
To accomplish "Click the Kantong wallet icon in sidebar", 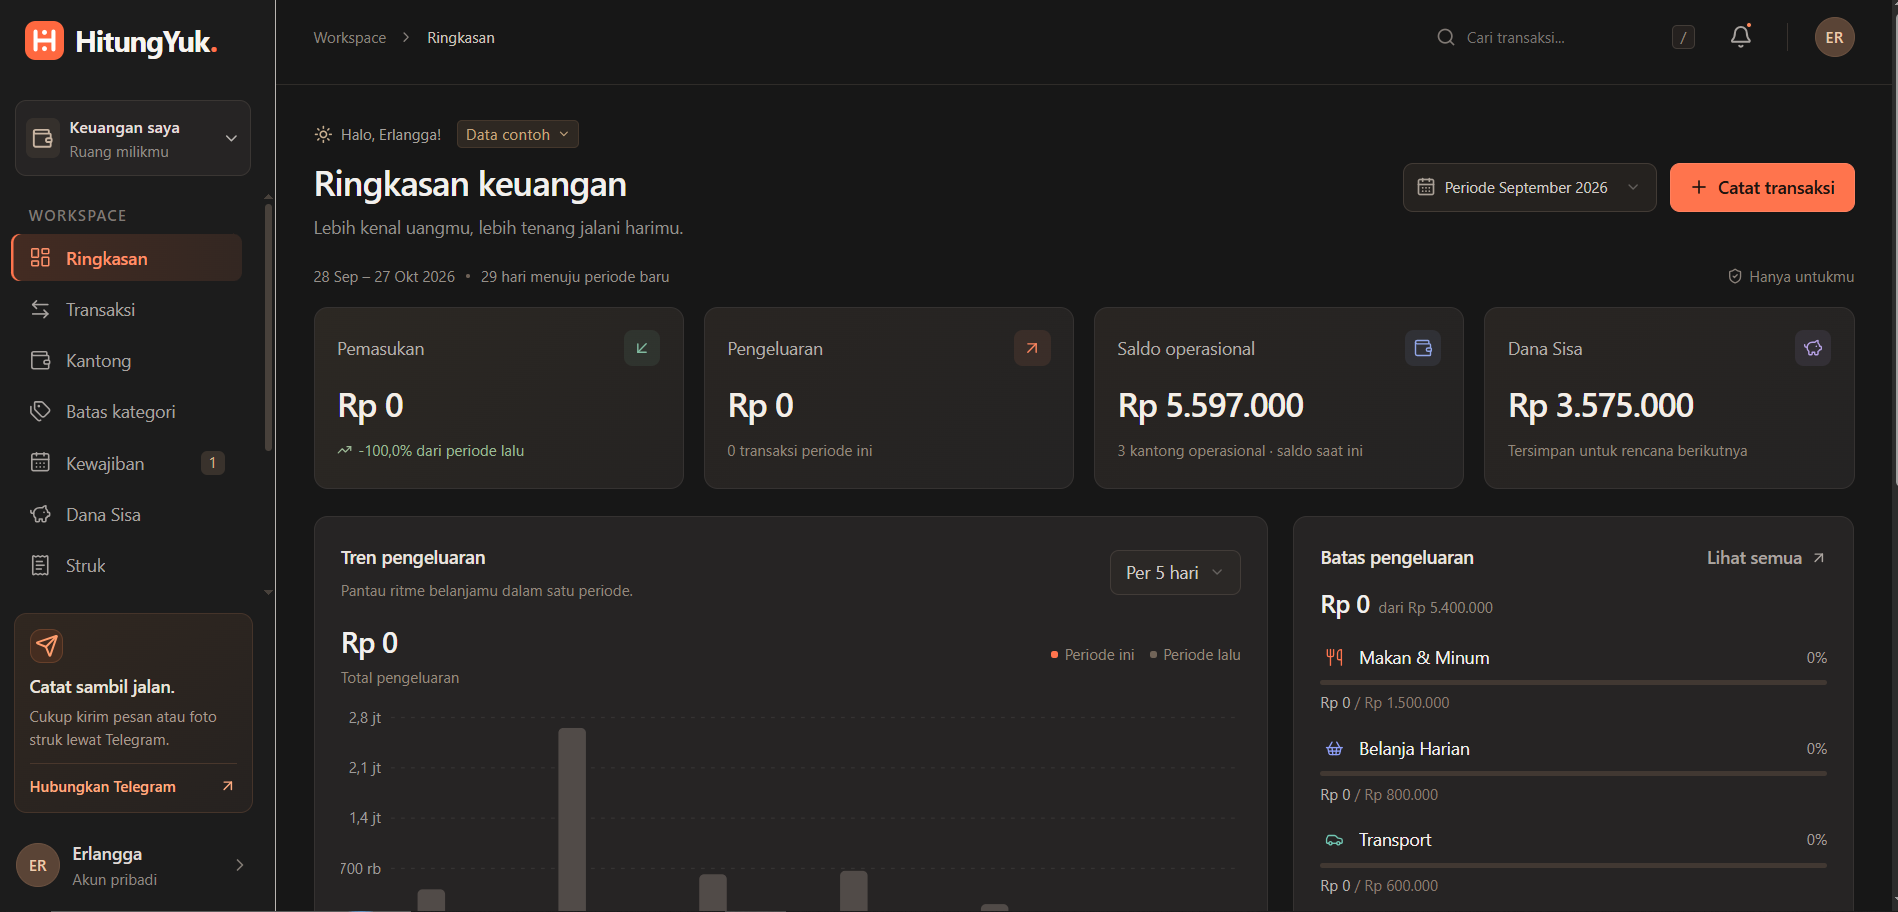I will point(40,360).
